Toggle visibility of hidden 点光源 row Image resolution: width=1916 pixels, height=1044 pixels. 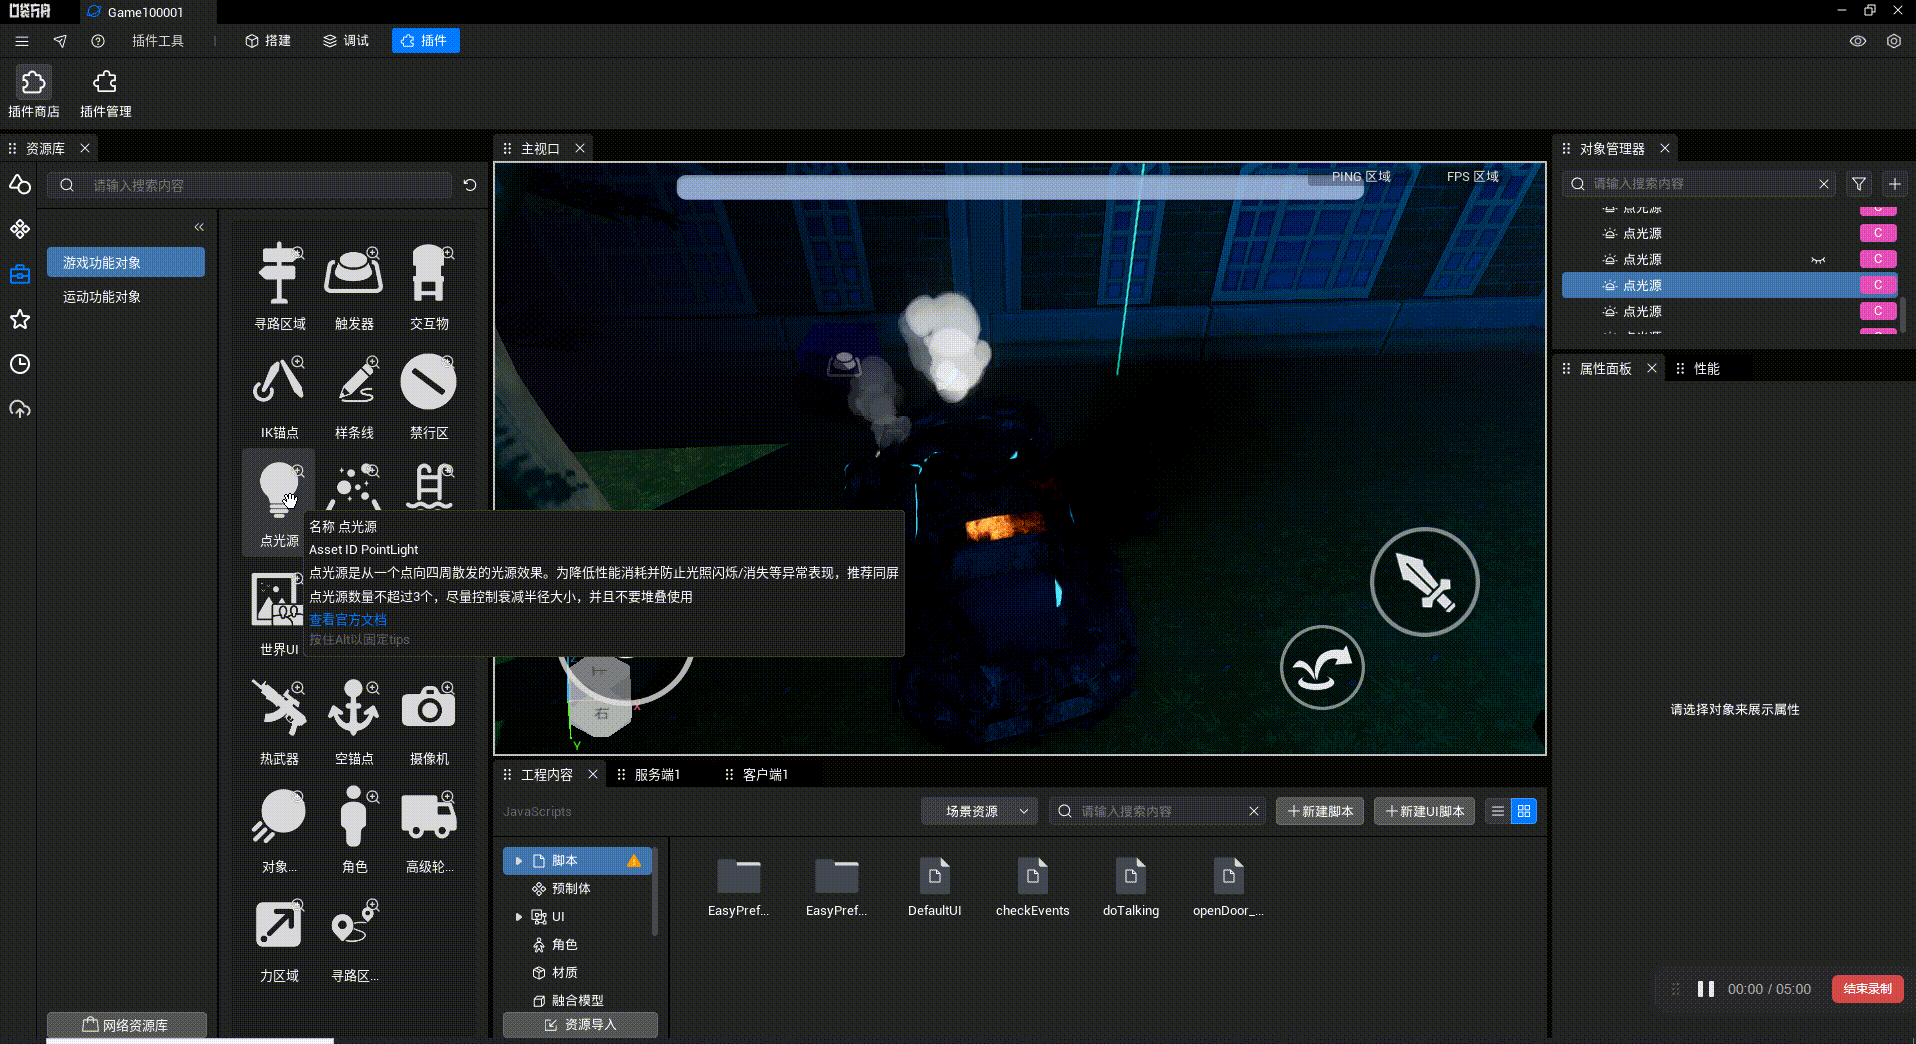(x=1818, y=260)
